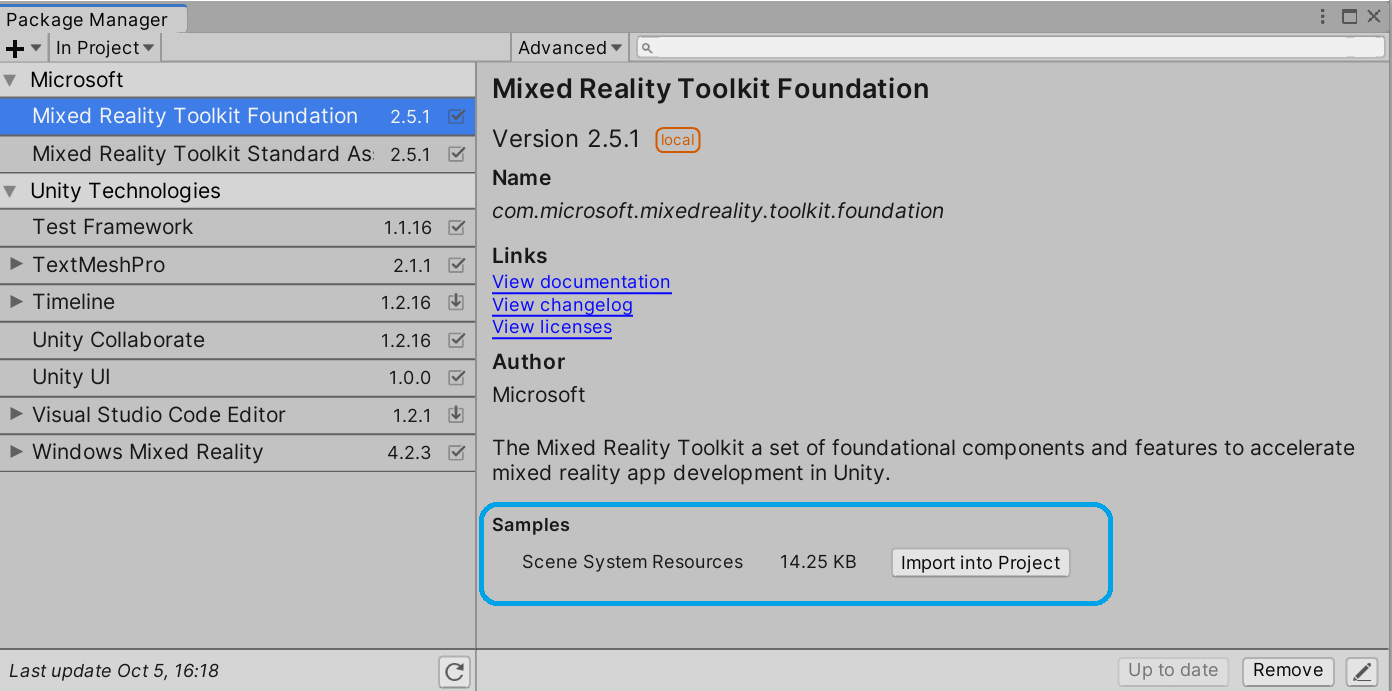
Task: Click version 4.2.3 of Windows Mixed Reality
Action: tap(409, 453)
